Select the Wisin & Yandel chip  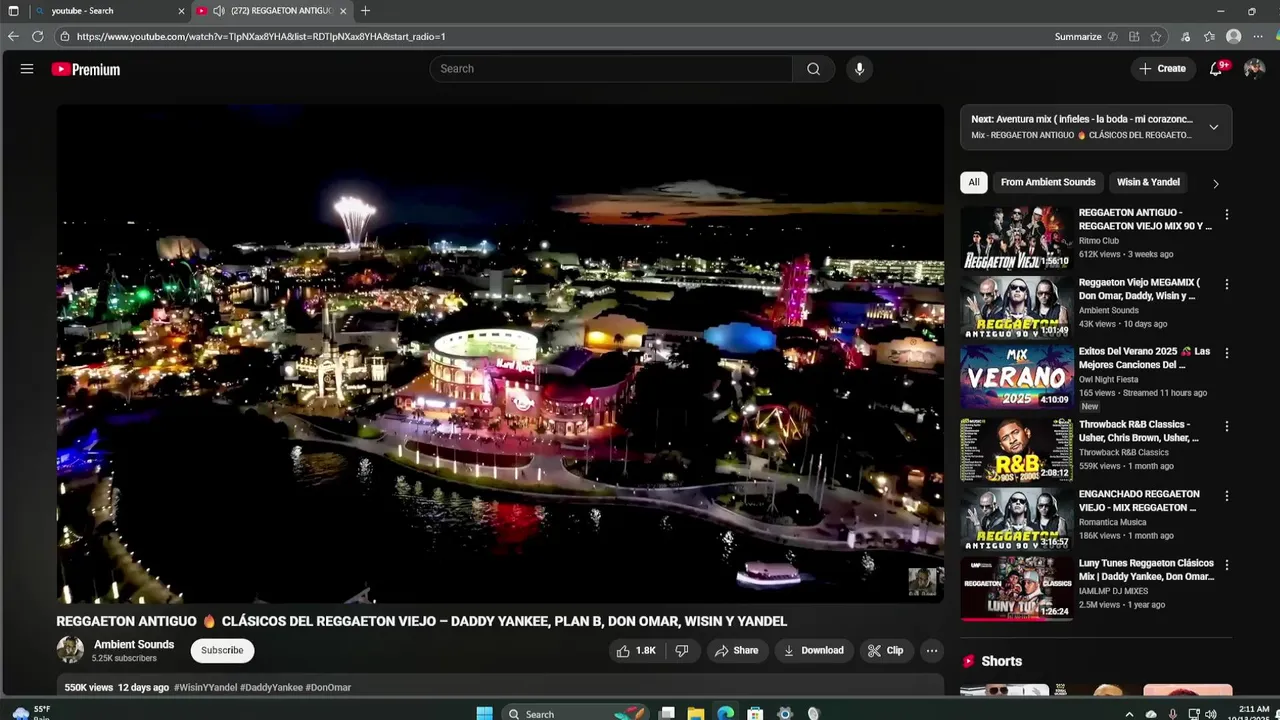pos(1148,182)
